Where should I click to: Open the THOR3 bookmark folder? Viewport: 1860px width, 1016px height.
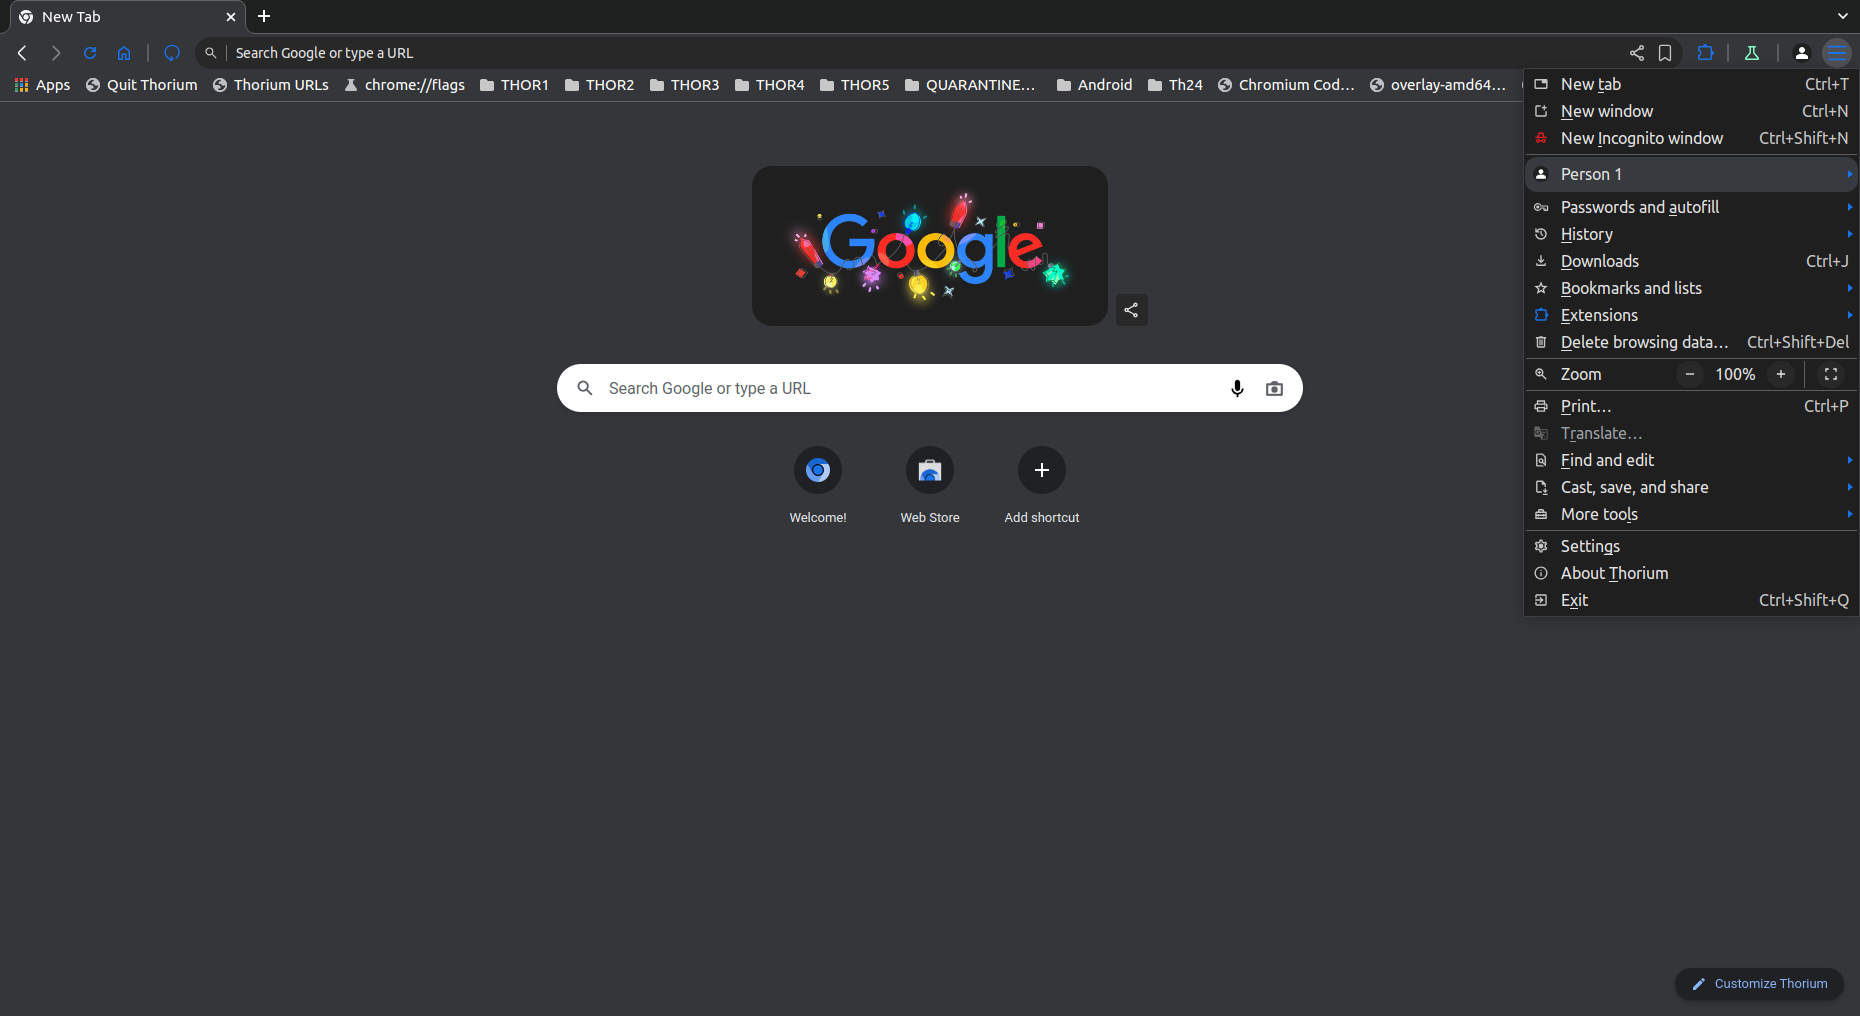point(685,85)
